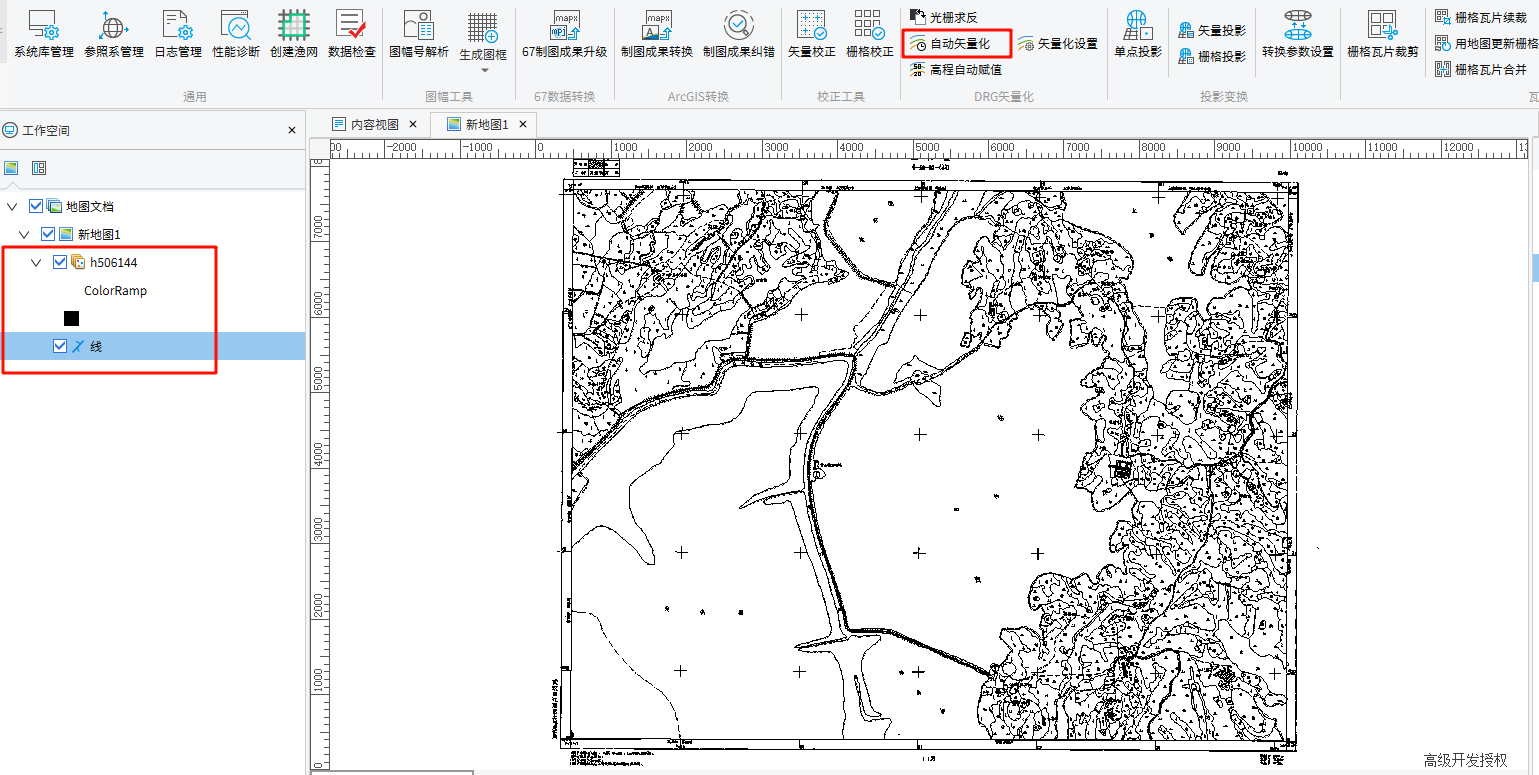Toggle visibility of 线 layer
Image resolution: width=1539 pixels, height=775 pixels.
pos(60,346)
